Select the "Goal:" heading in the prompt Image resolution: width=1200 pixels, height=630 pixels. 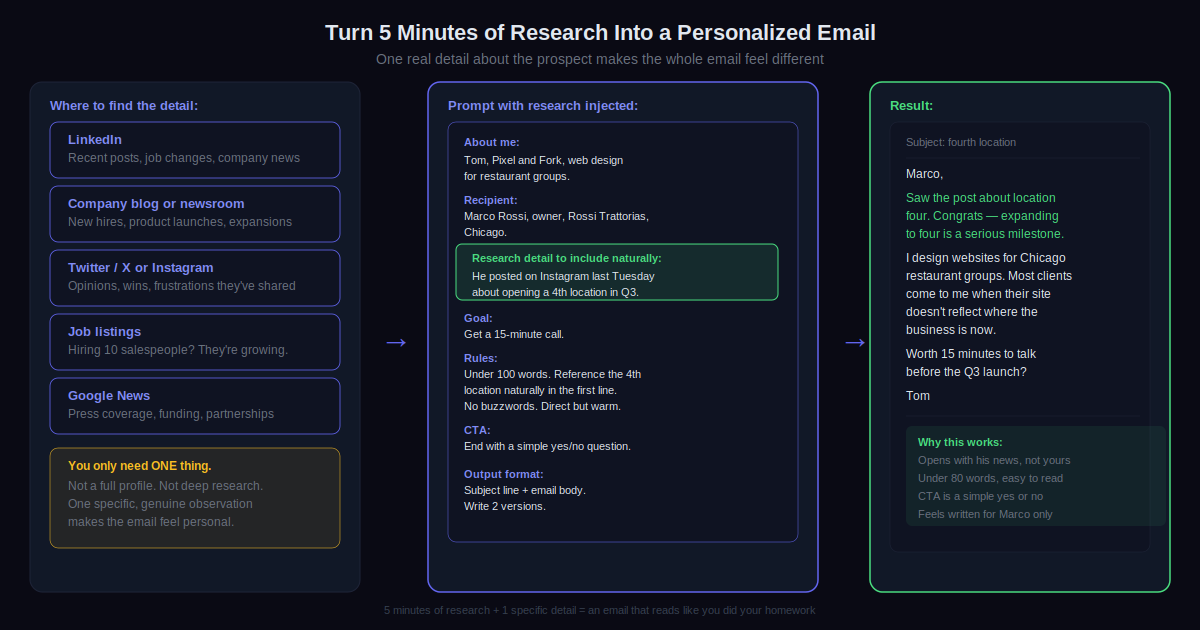(478, 318)
